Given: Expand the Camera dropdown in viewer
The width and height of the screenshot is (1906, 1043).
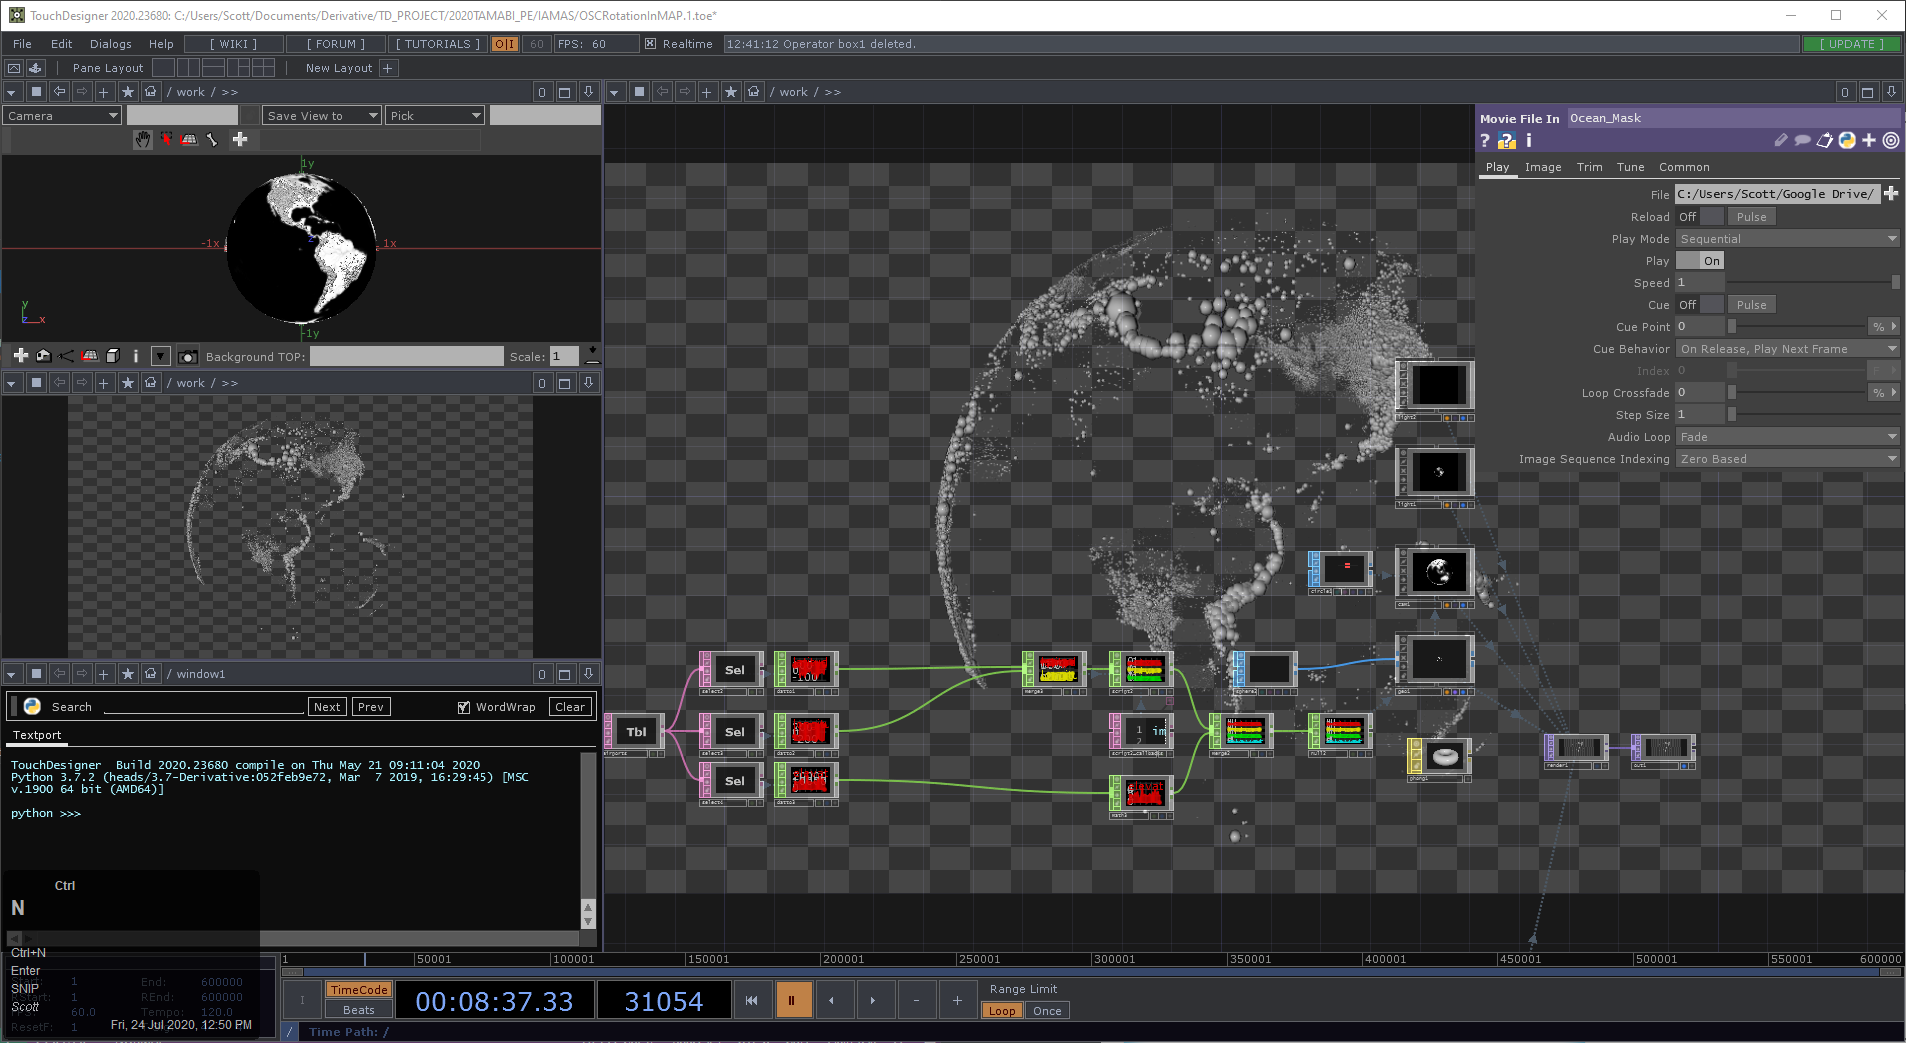Looking at the screenshot, I should pos(62,116).
